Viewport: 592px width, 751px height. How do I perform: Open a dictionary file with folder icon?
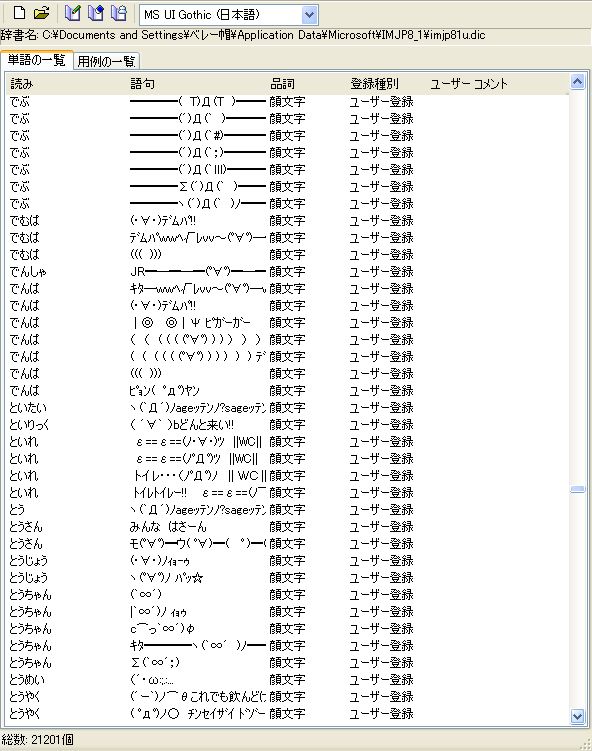coord(42,13)
